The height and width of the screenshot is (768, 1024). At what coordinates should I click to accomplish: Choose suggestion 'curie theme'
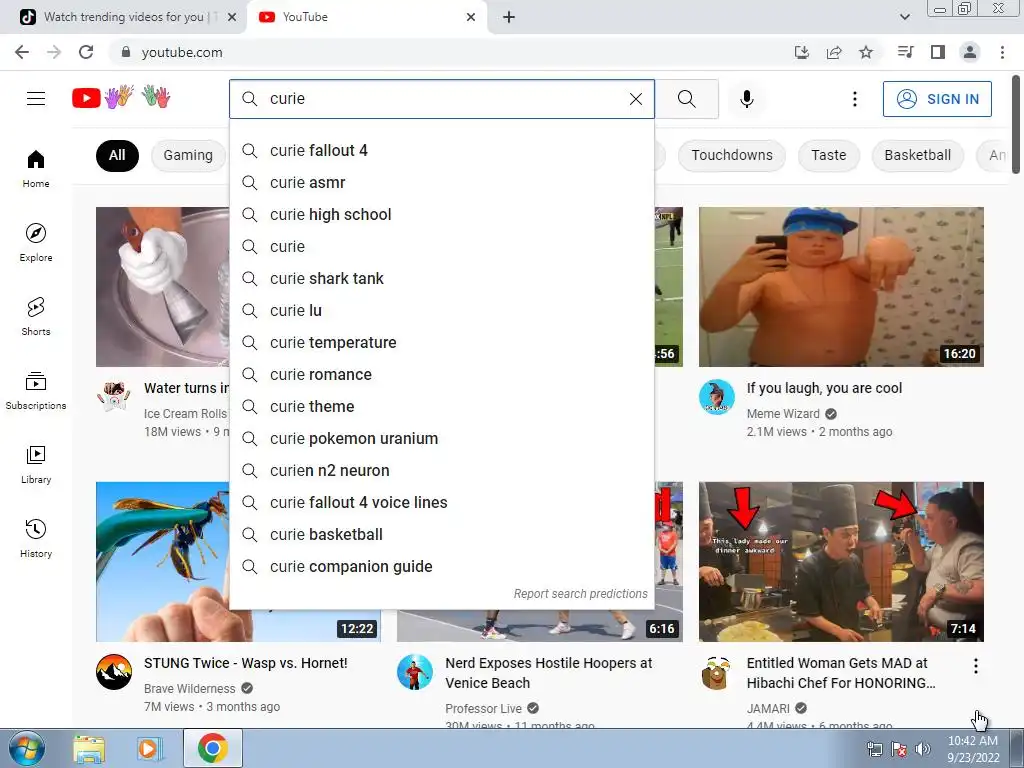(441, 406)
